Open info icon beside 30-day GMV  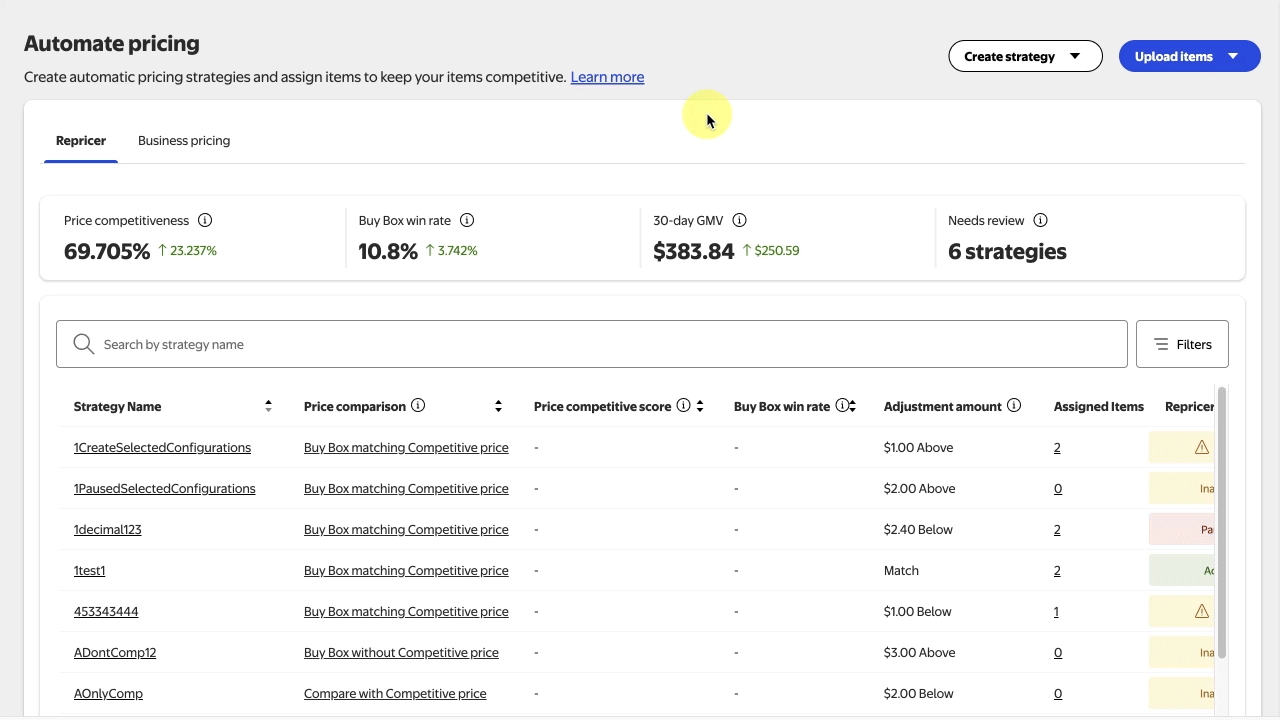(x=740, y=220)
